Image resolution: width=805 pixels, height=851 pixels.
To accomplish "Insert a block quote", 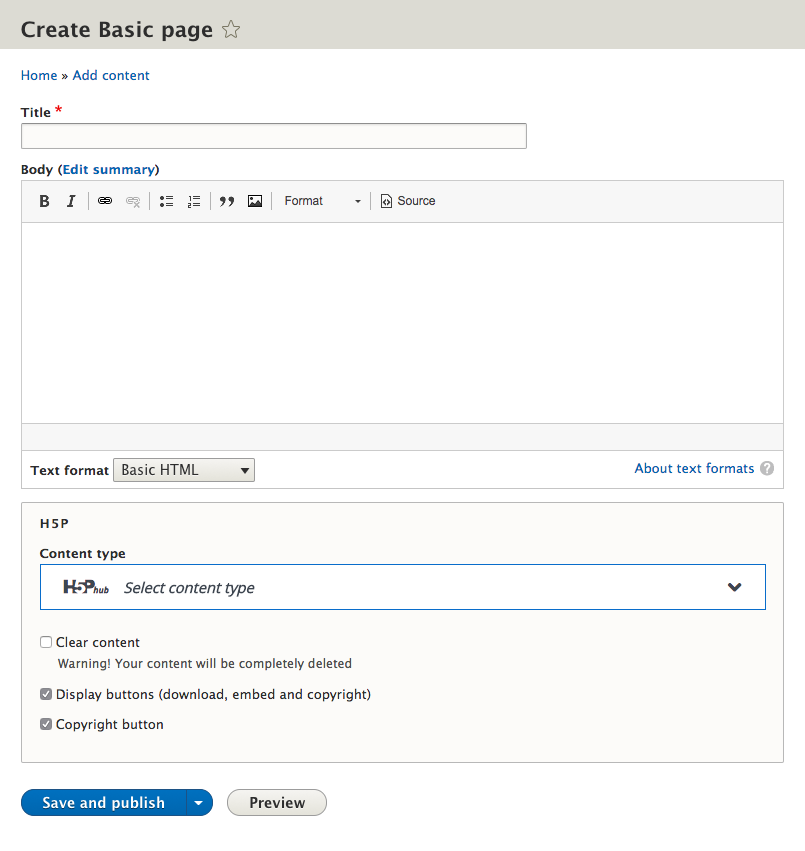I will [226, 201].
